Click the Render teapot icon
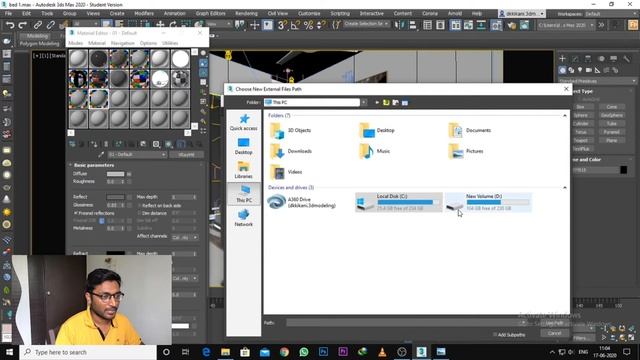Image resolution: width=640 pixels, height=360 pixels. coord(511,25)
